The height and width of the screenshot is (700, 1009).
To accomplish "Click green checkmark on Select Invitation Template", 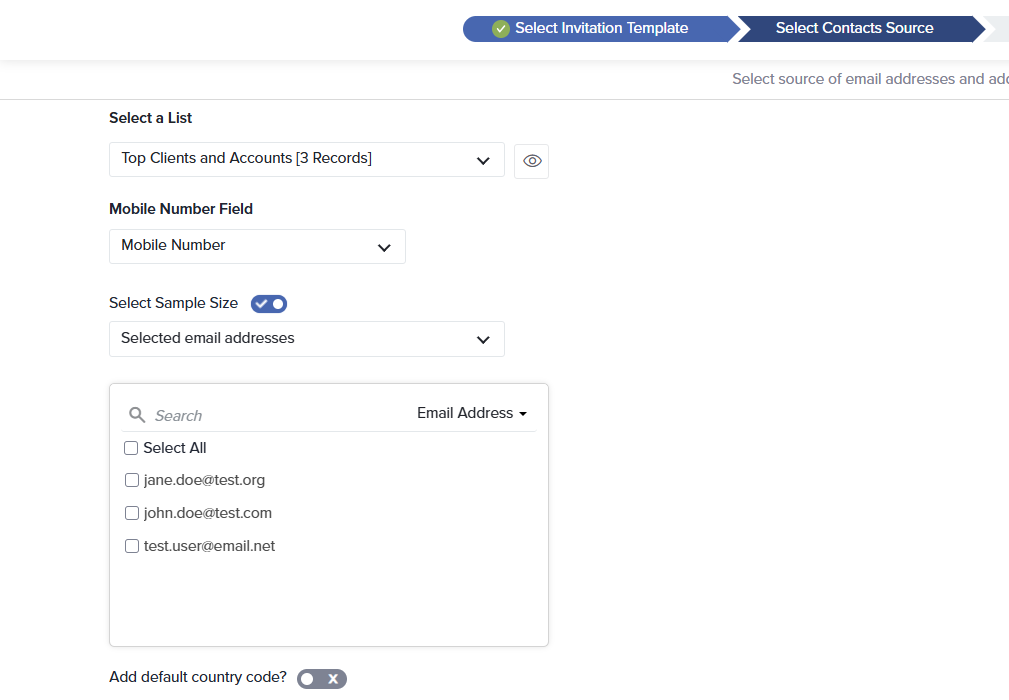I will point(501,29).
